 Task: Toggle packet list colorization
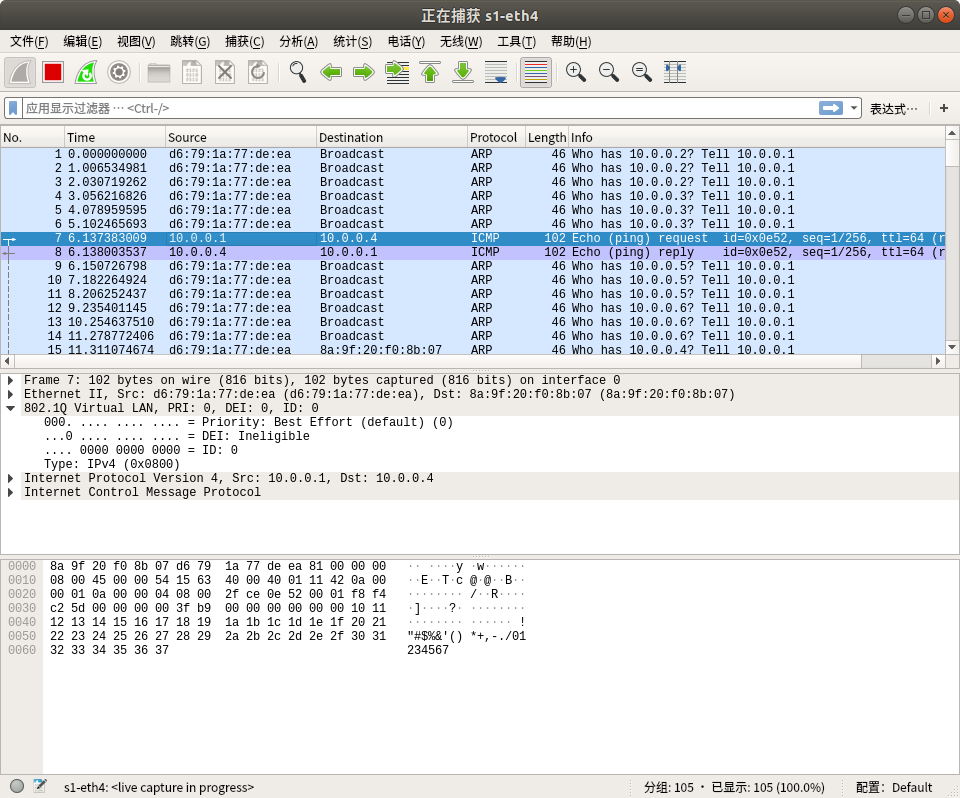pos(536,72)
